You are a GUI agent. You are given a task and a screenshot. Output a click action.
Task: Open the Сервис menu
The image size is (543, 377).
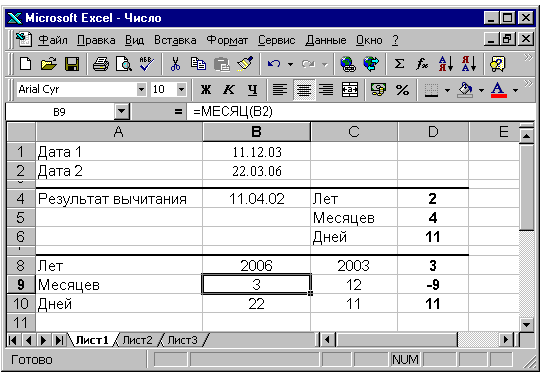point(276,40)
